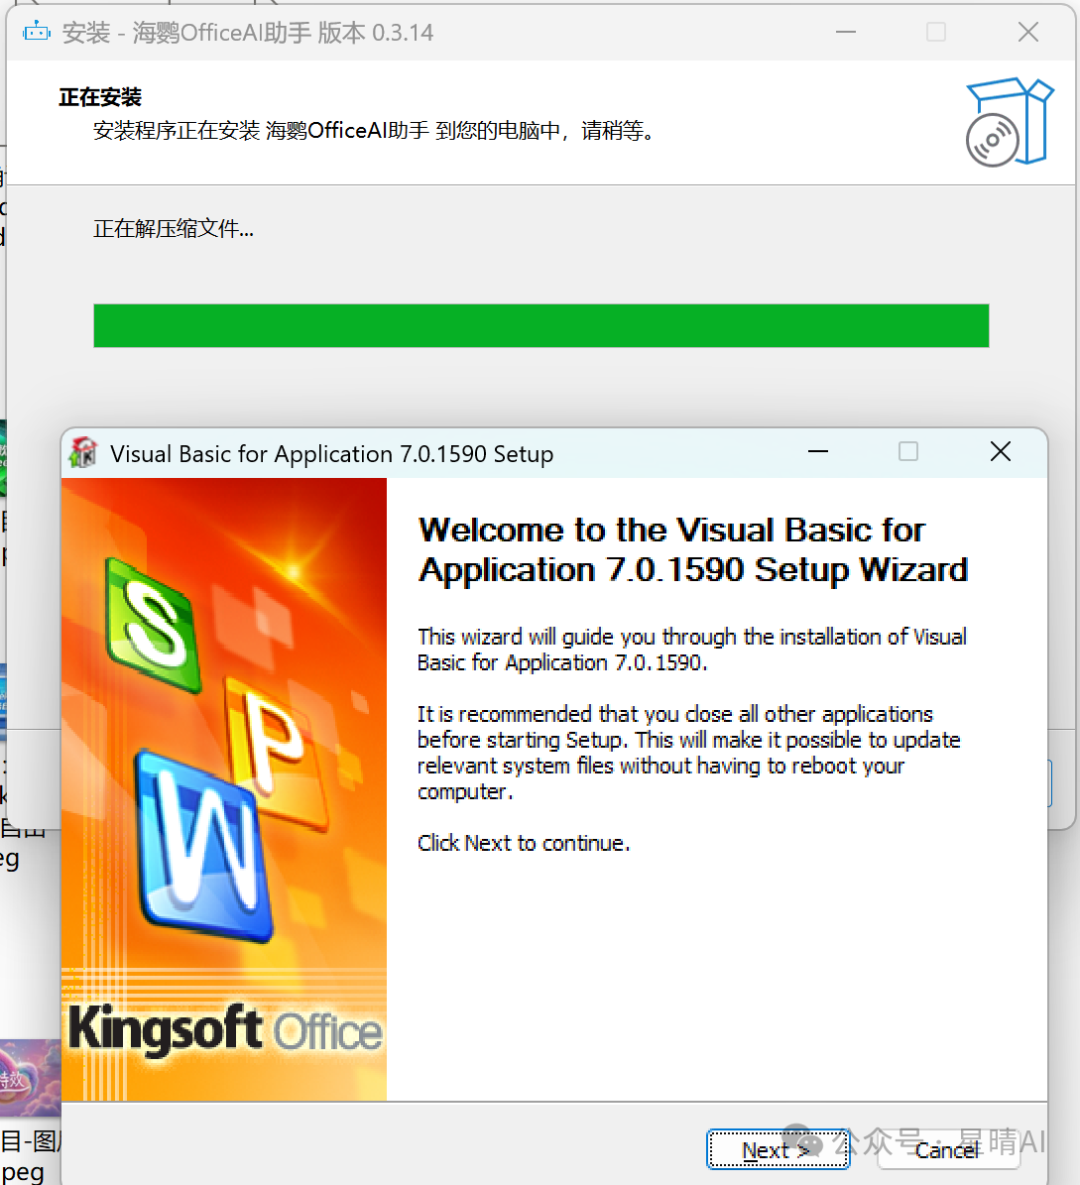The height and width of the screenshot is (1185, 1080).
Task: Click the robot icon in the OfficeAI installer title bar
Action: 36,32
